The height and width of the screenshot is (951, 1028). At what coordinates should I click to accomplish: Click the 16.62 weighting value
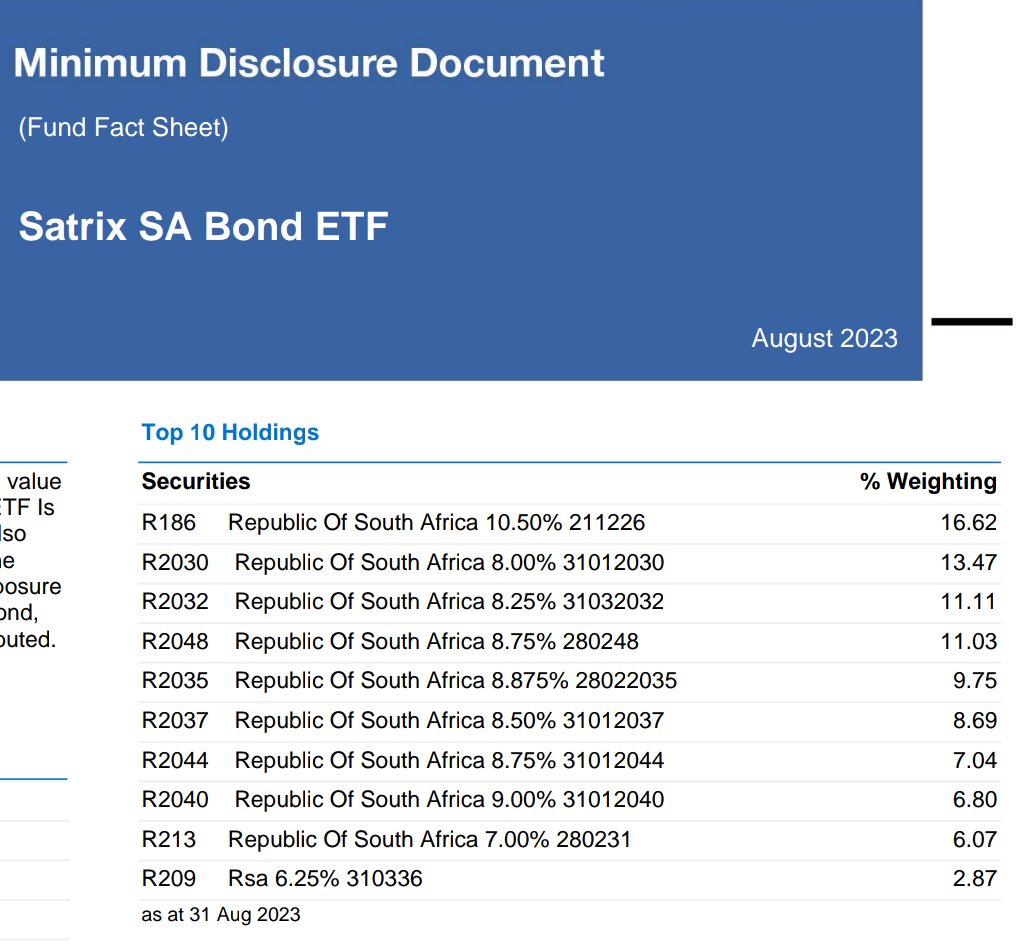(x=968, y=522)
